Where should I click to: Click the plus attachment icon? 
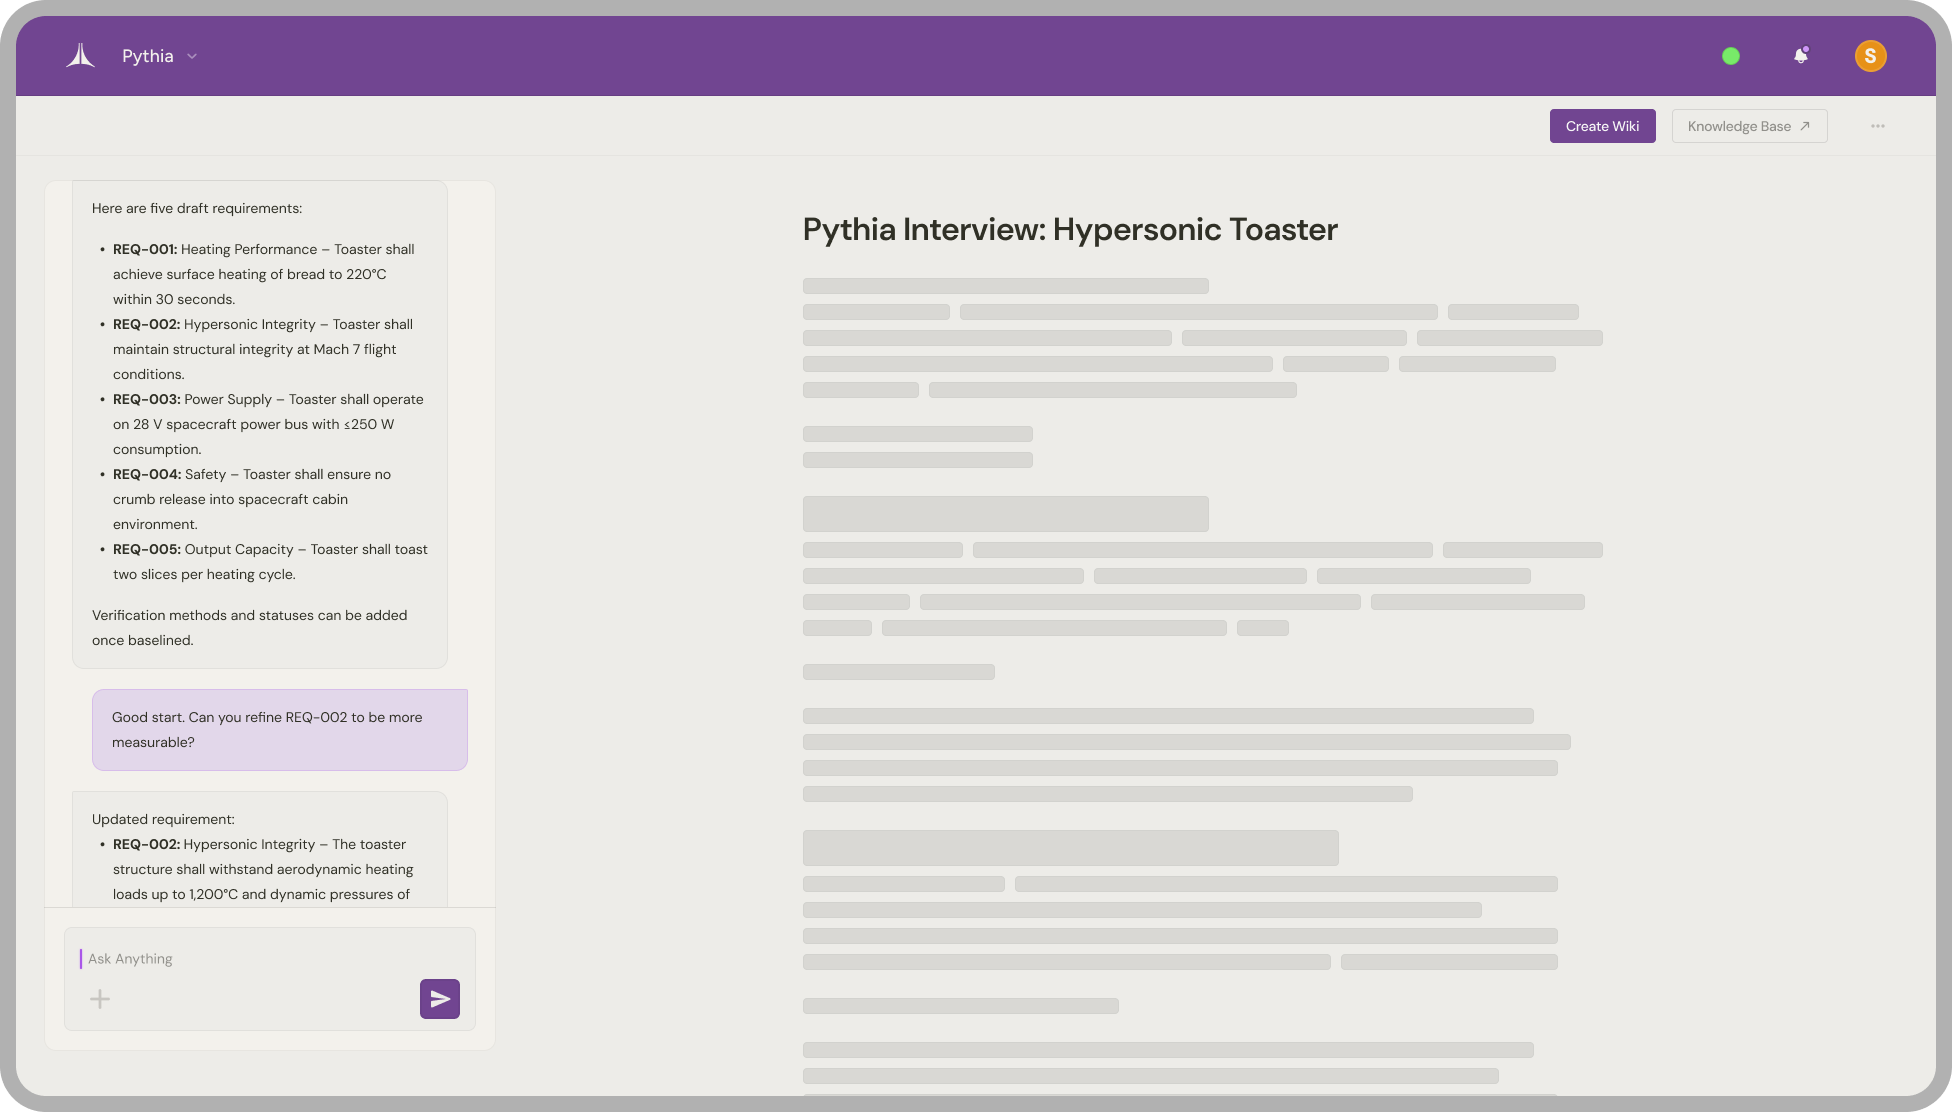[100, 998]
